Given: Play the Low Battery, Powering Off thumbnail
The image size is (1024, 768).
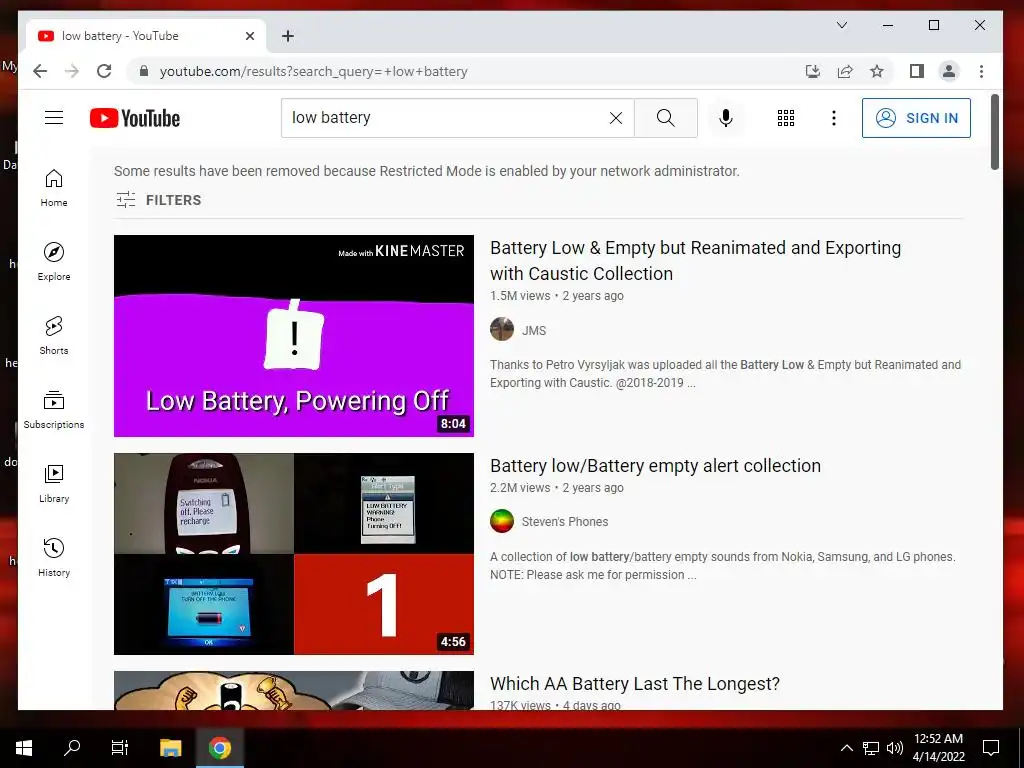Looking at the screenshot, I should pyautogui.click(x=294, y=336).
